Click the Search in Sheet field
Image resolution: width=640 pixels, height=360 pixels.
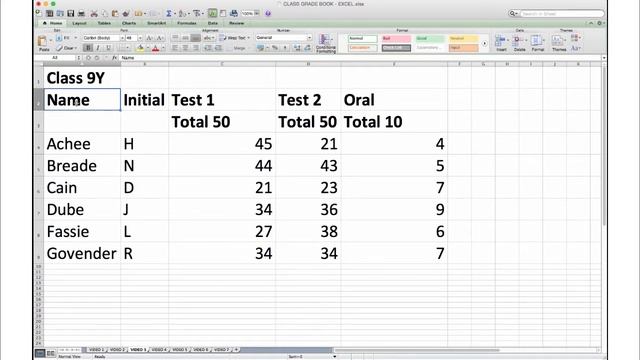click(557, 13)
